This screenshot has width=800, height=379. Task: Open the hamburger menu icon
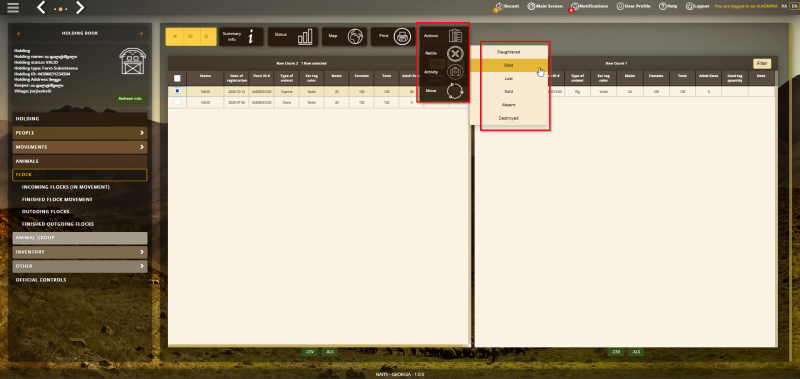pyautogui.click(x=13, y=7)
